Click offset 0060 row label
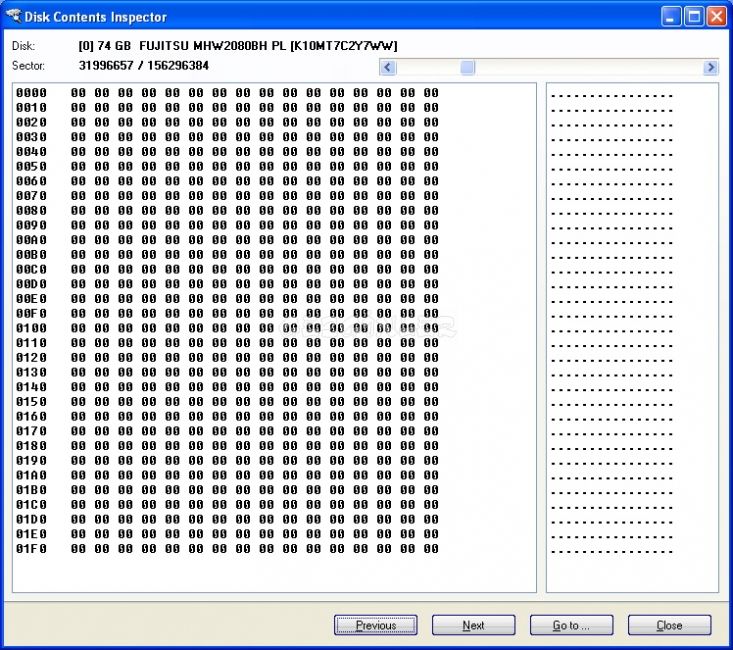The height and width of the screenshot is (650, 733). [x=31, y=181]
